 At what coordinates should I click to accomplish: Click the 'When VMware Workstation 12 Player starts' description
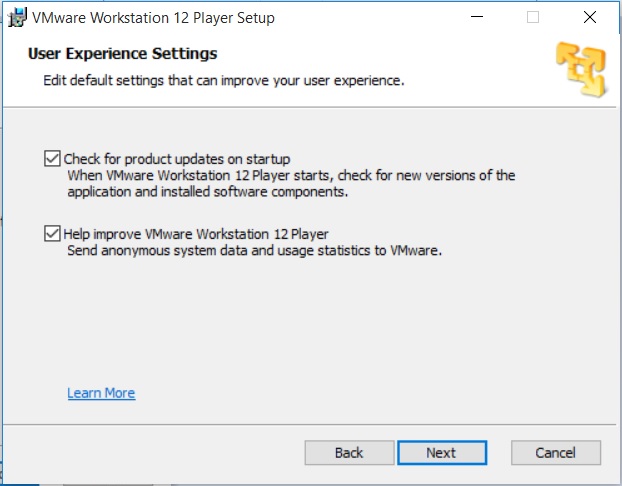[291, 183]
